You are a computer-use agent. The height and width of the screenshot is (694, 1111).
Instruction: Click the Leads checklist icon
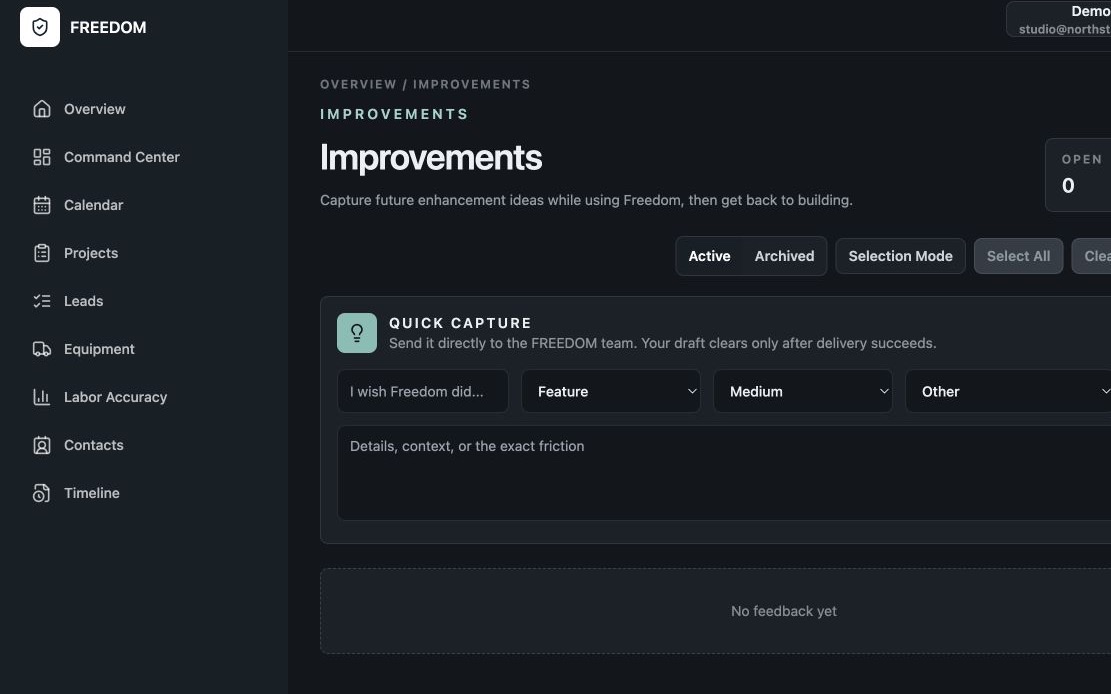coord(42,301)
